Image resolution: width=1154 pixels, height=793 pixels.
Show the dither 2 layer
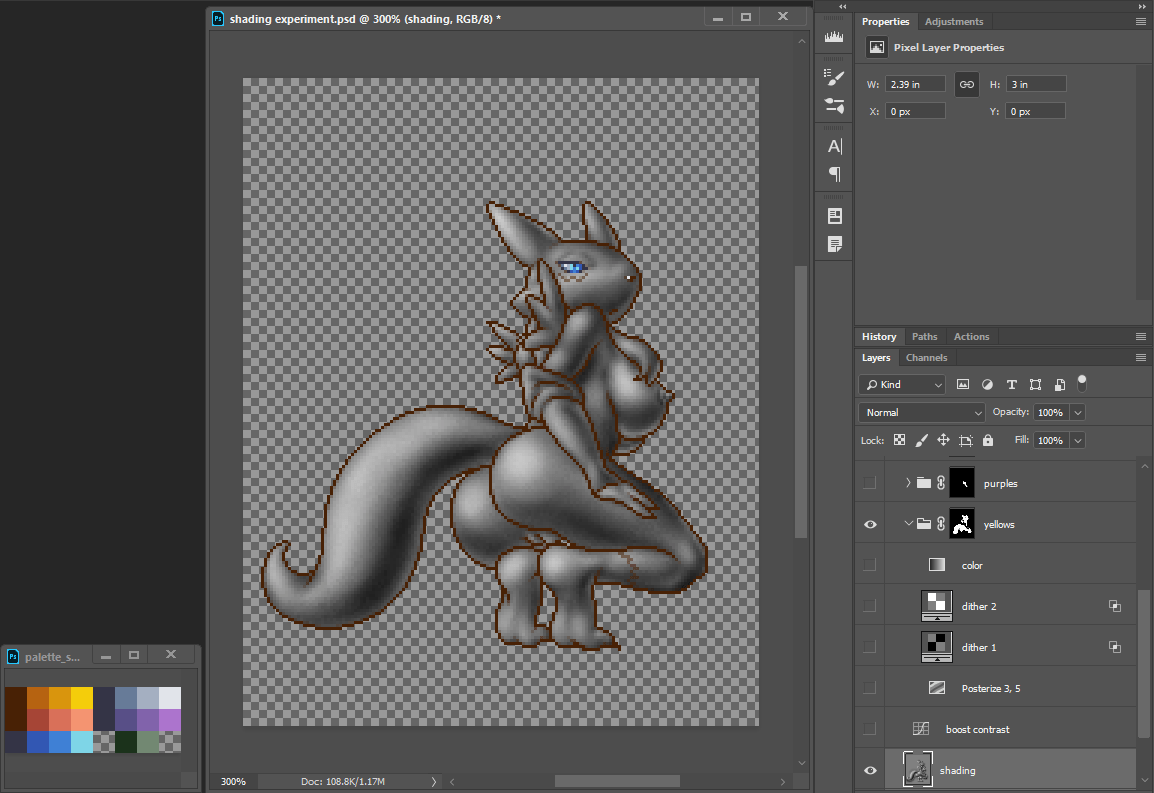pos(870,606)
